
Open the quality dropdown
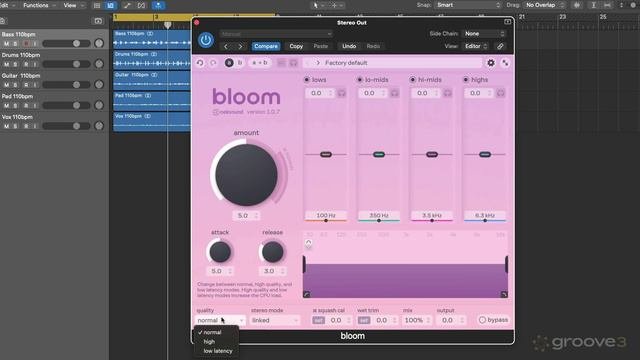point(220,320)
